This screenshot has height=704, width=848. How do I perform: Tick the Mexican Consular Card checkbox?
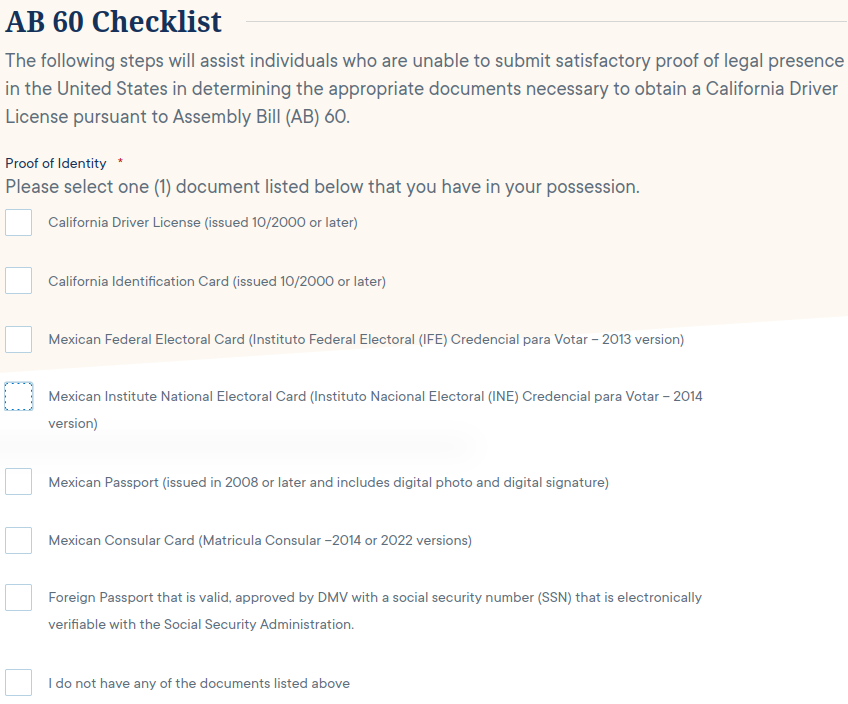[x=19, y=540]
